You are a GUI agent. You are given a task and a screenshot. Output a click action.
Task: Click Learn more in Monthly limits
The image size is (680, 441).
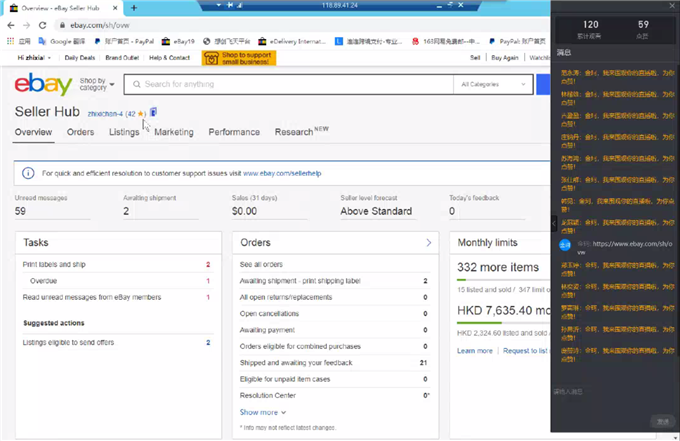(x=475, y=351)
